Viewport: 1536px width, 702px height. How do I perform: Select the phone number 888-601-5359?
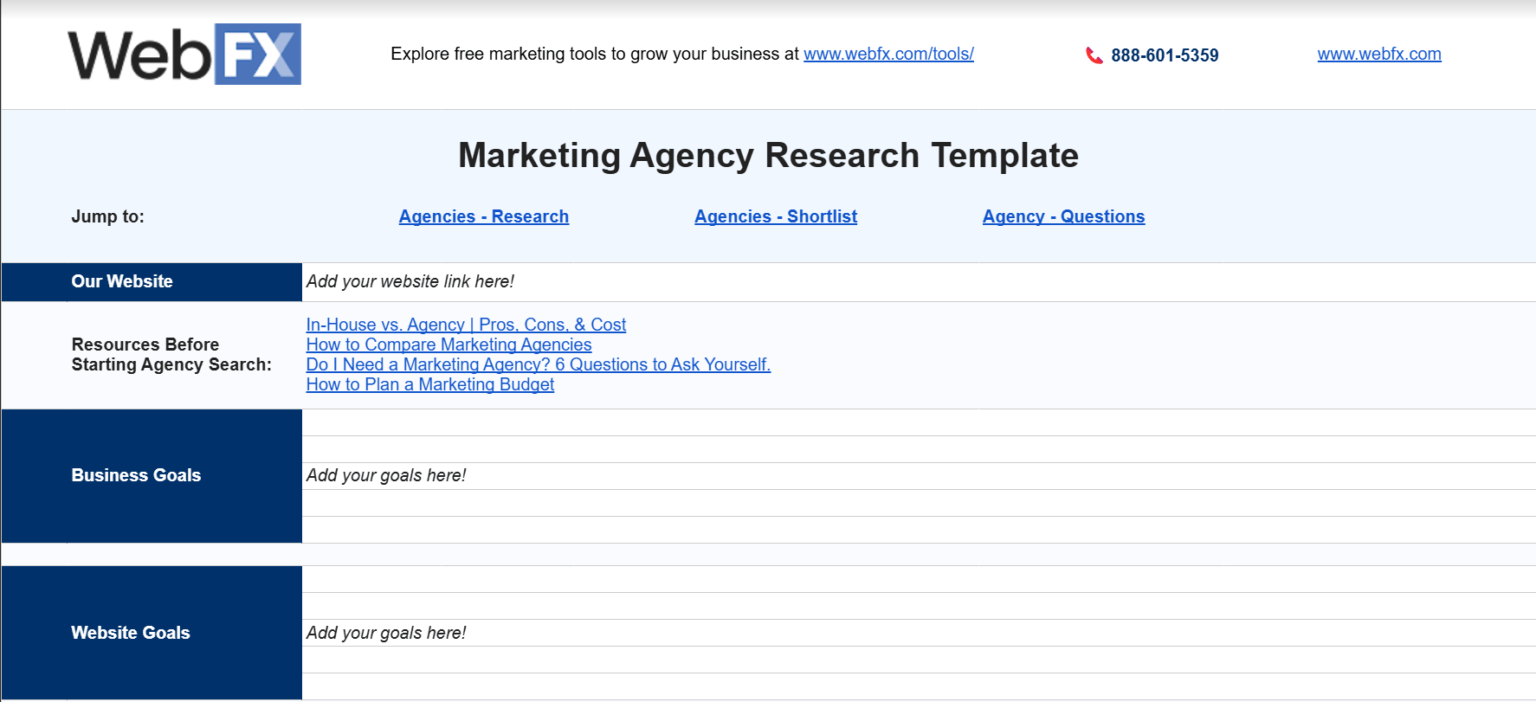(x=1165, y=56)
